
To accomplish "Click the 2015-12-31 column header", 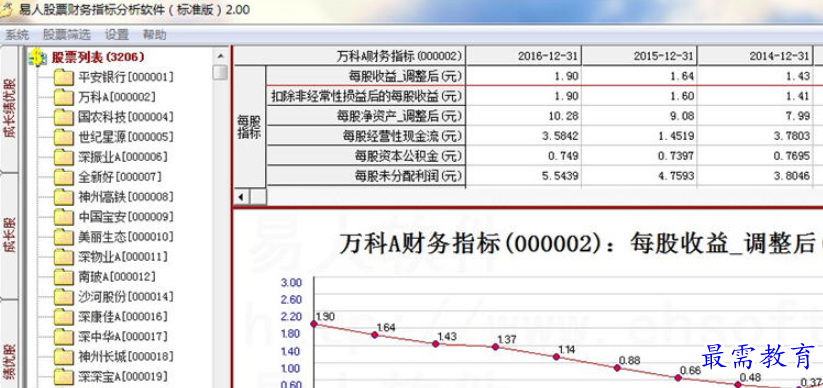I will pos(640,56).
